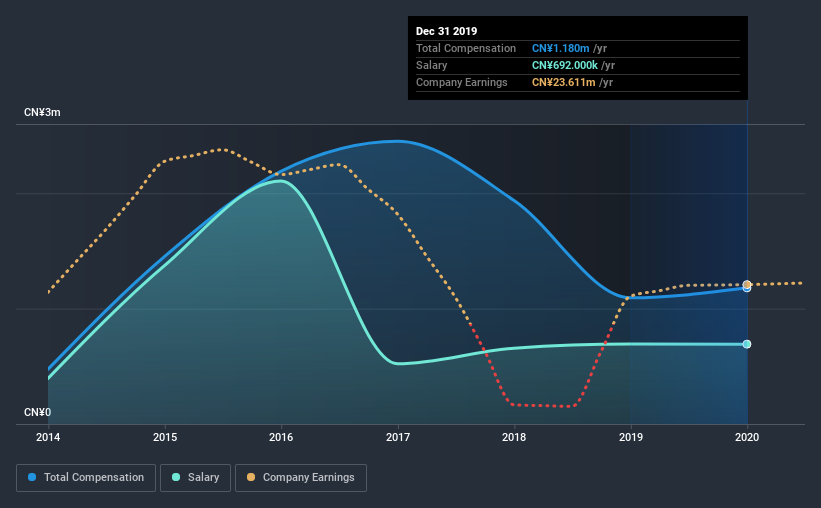The image size is (821, 508).
Task: Click the Salary label in tooltip
Action: click(432, 65)
